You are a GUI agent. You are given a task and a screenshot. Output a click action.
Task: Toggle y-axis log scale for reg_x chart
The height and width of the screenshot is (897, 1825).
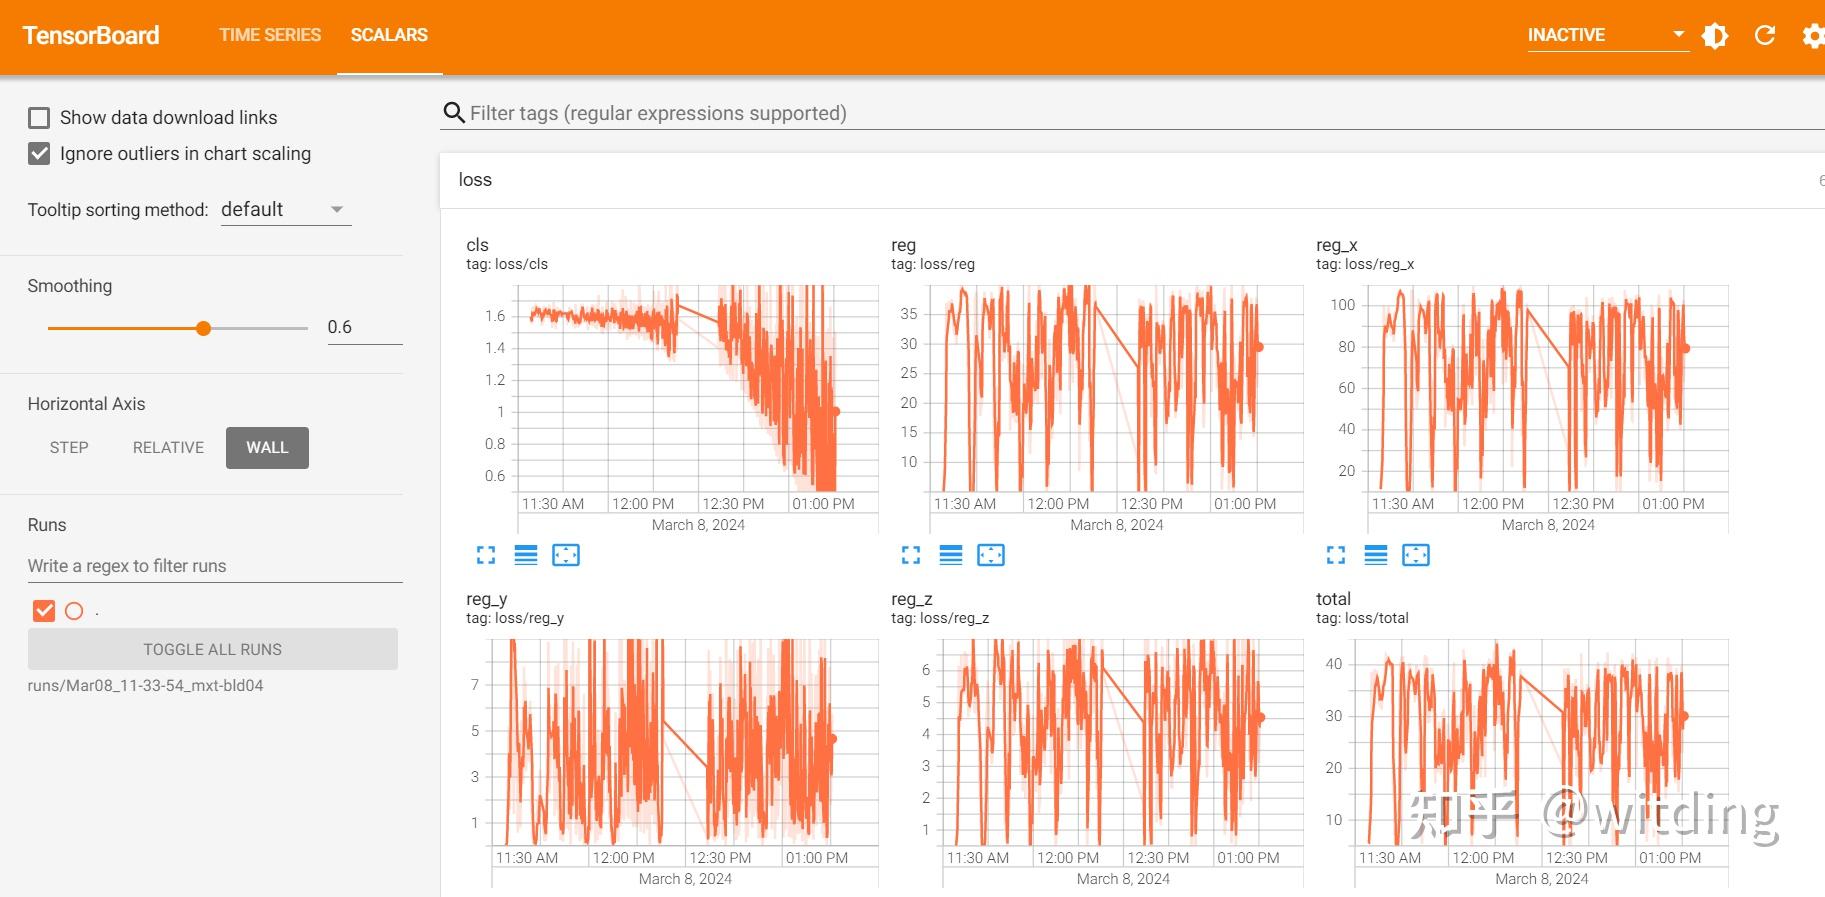[x=1376, y=555]
